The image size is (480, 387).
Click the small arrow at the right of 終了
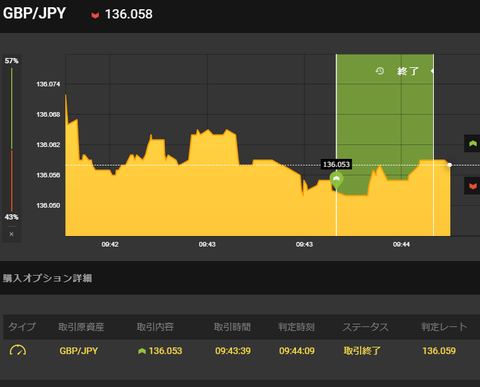pos(432,71)
